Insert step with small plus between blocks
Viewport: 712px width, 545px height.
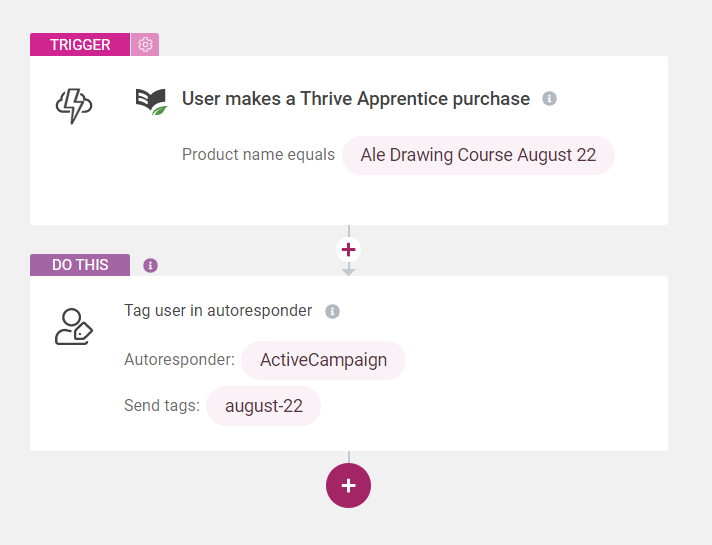point(348,249)
